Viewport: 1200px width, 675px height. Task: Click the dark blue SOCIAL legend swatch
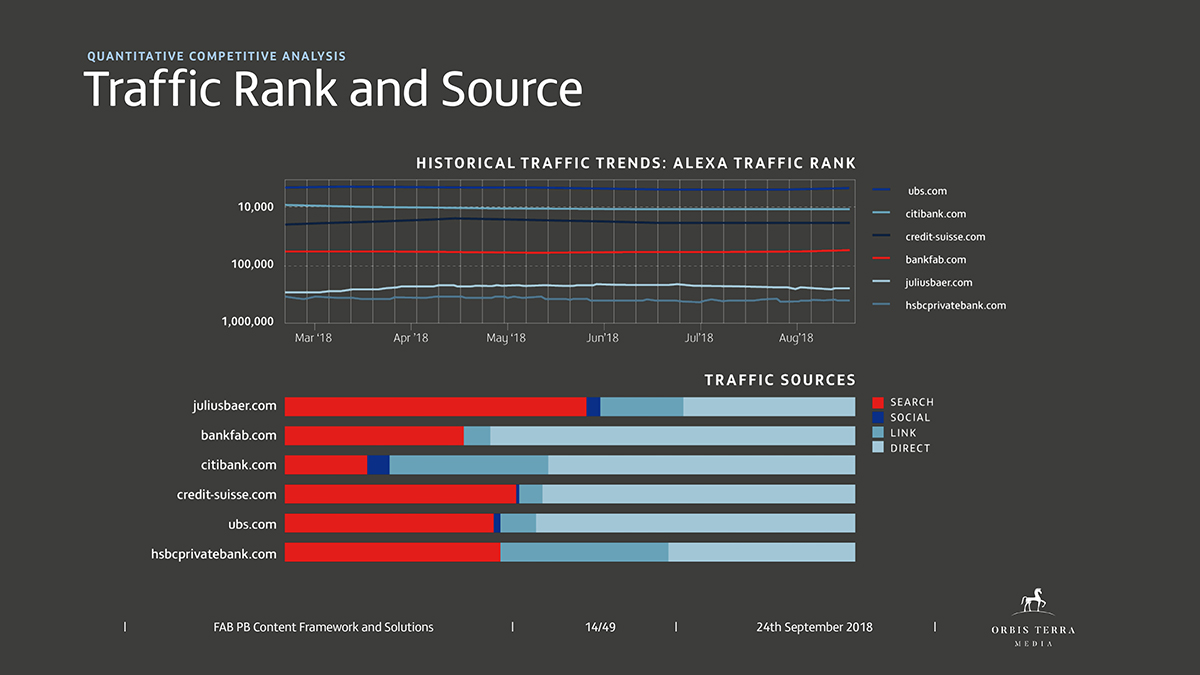(878, 418)
